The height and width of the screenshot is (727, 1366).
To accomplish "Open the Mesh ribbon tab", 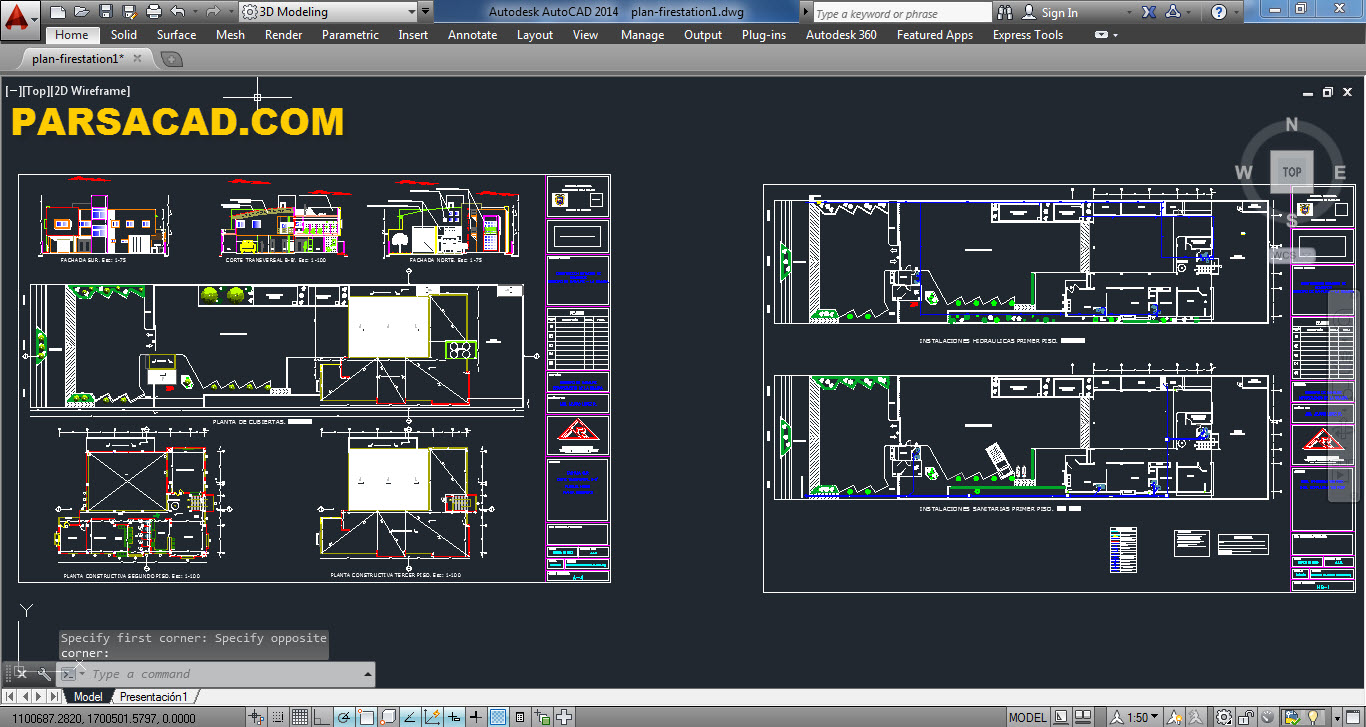I will [x=230, y=34].
